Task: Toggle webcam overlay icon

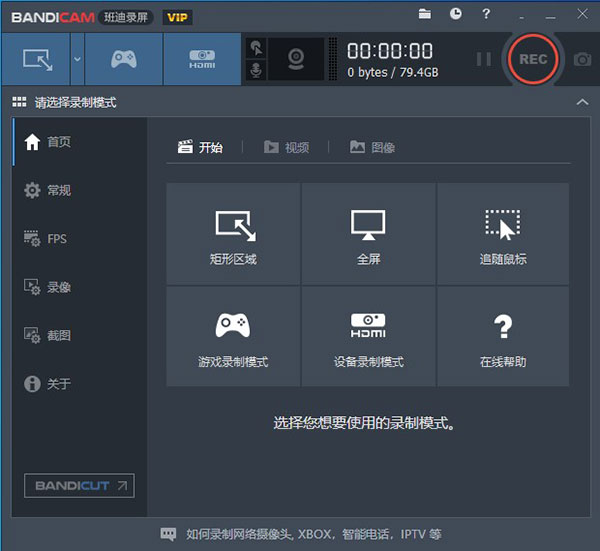Action: 296,59
